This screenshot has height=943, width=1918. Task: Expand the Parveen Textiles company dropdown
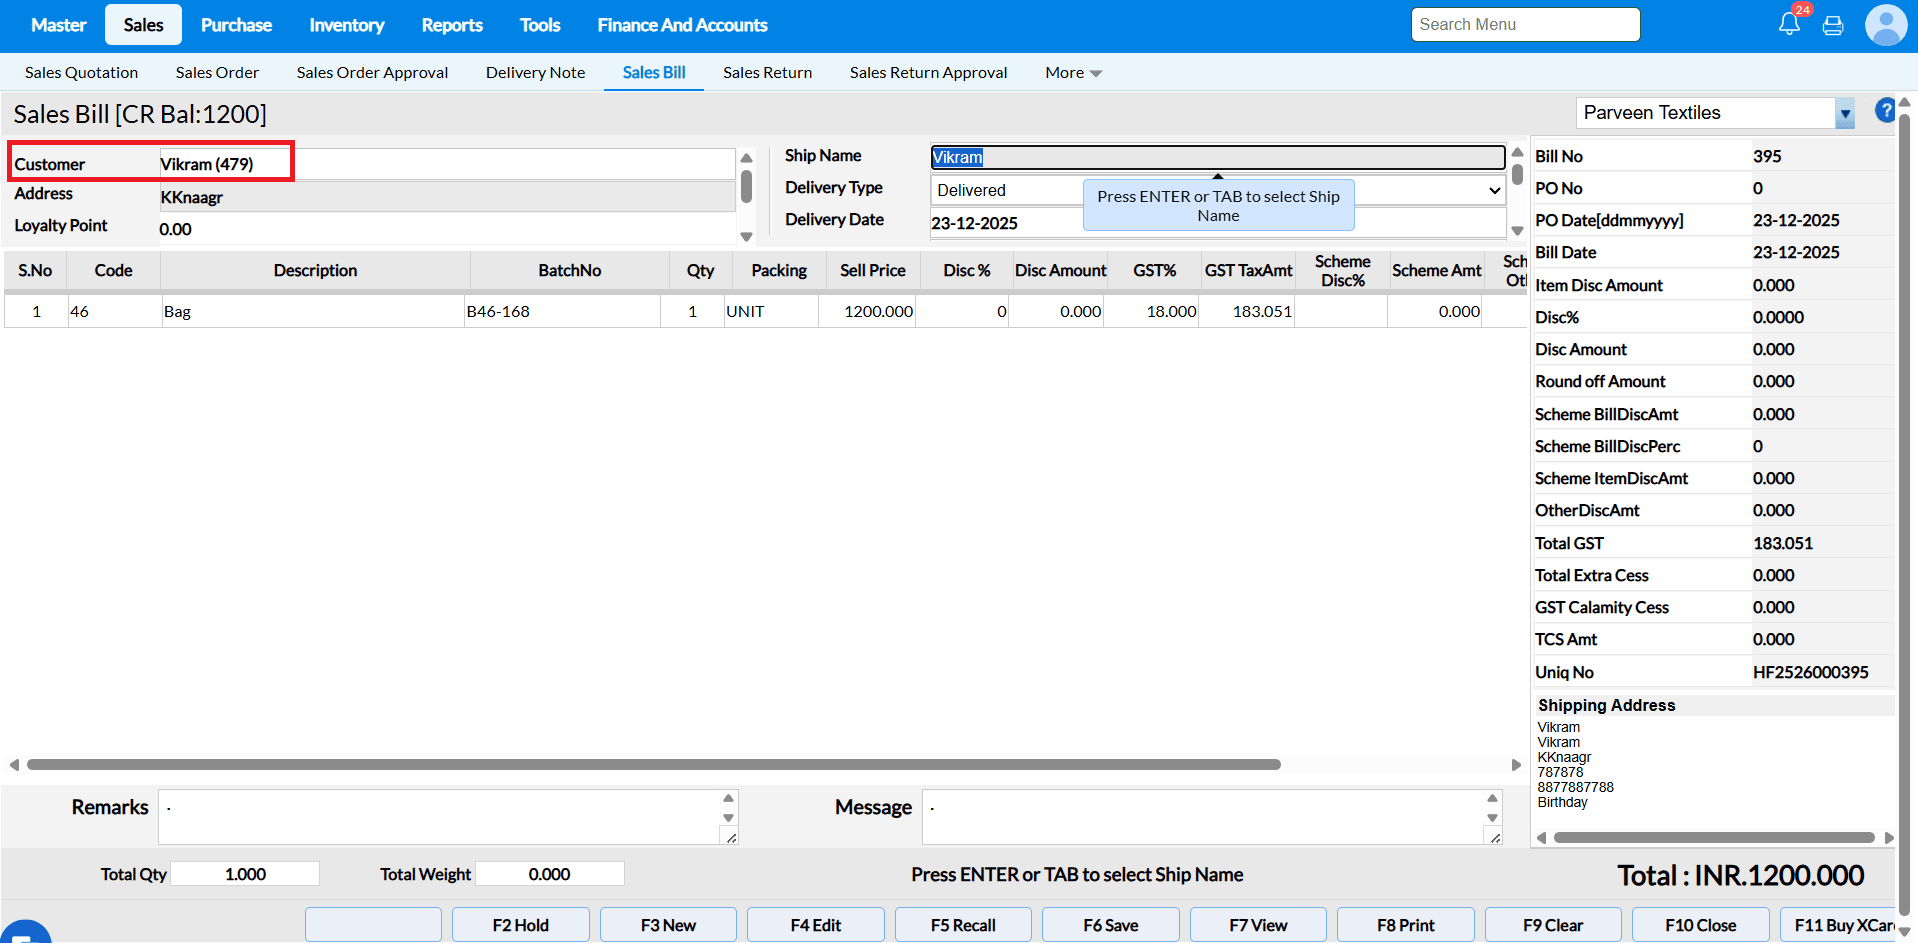click(x=1845, y=114)
